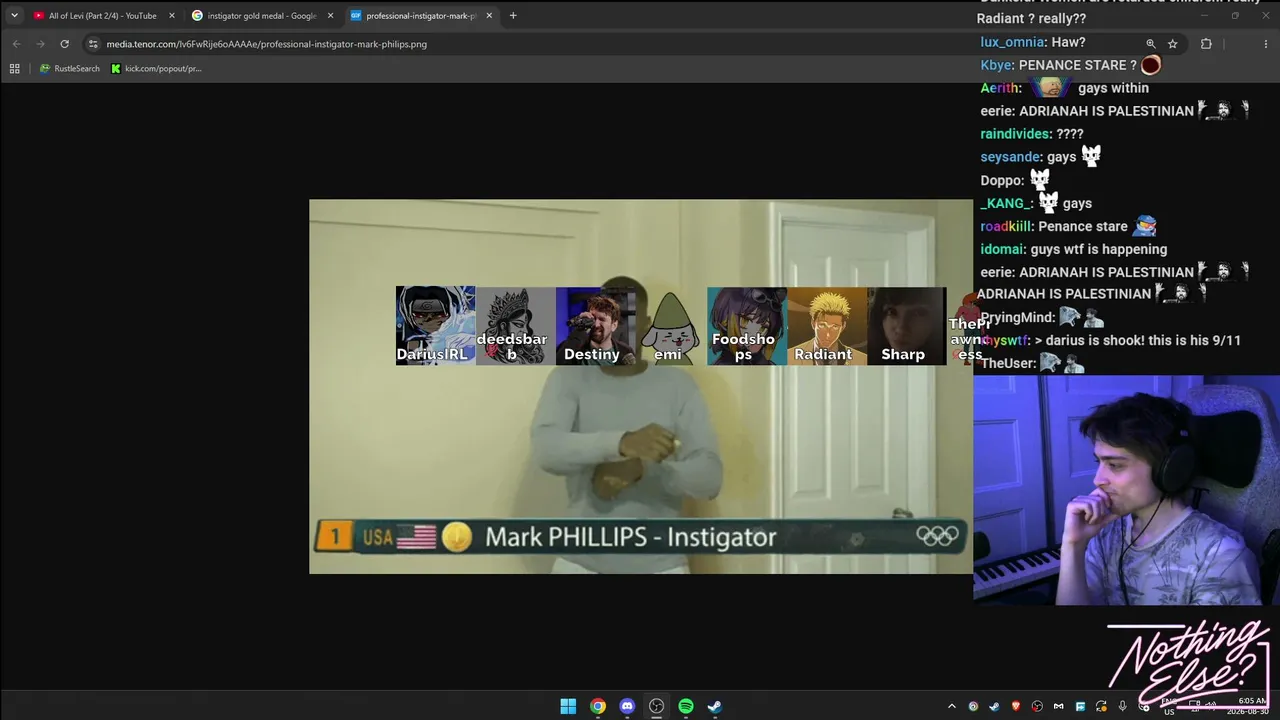Open OBS Studio from the taskbar
The height and width of the screenshot is (720, 1280).
coord(656,706)
